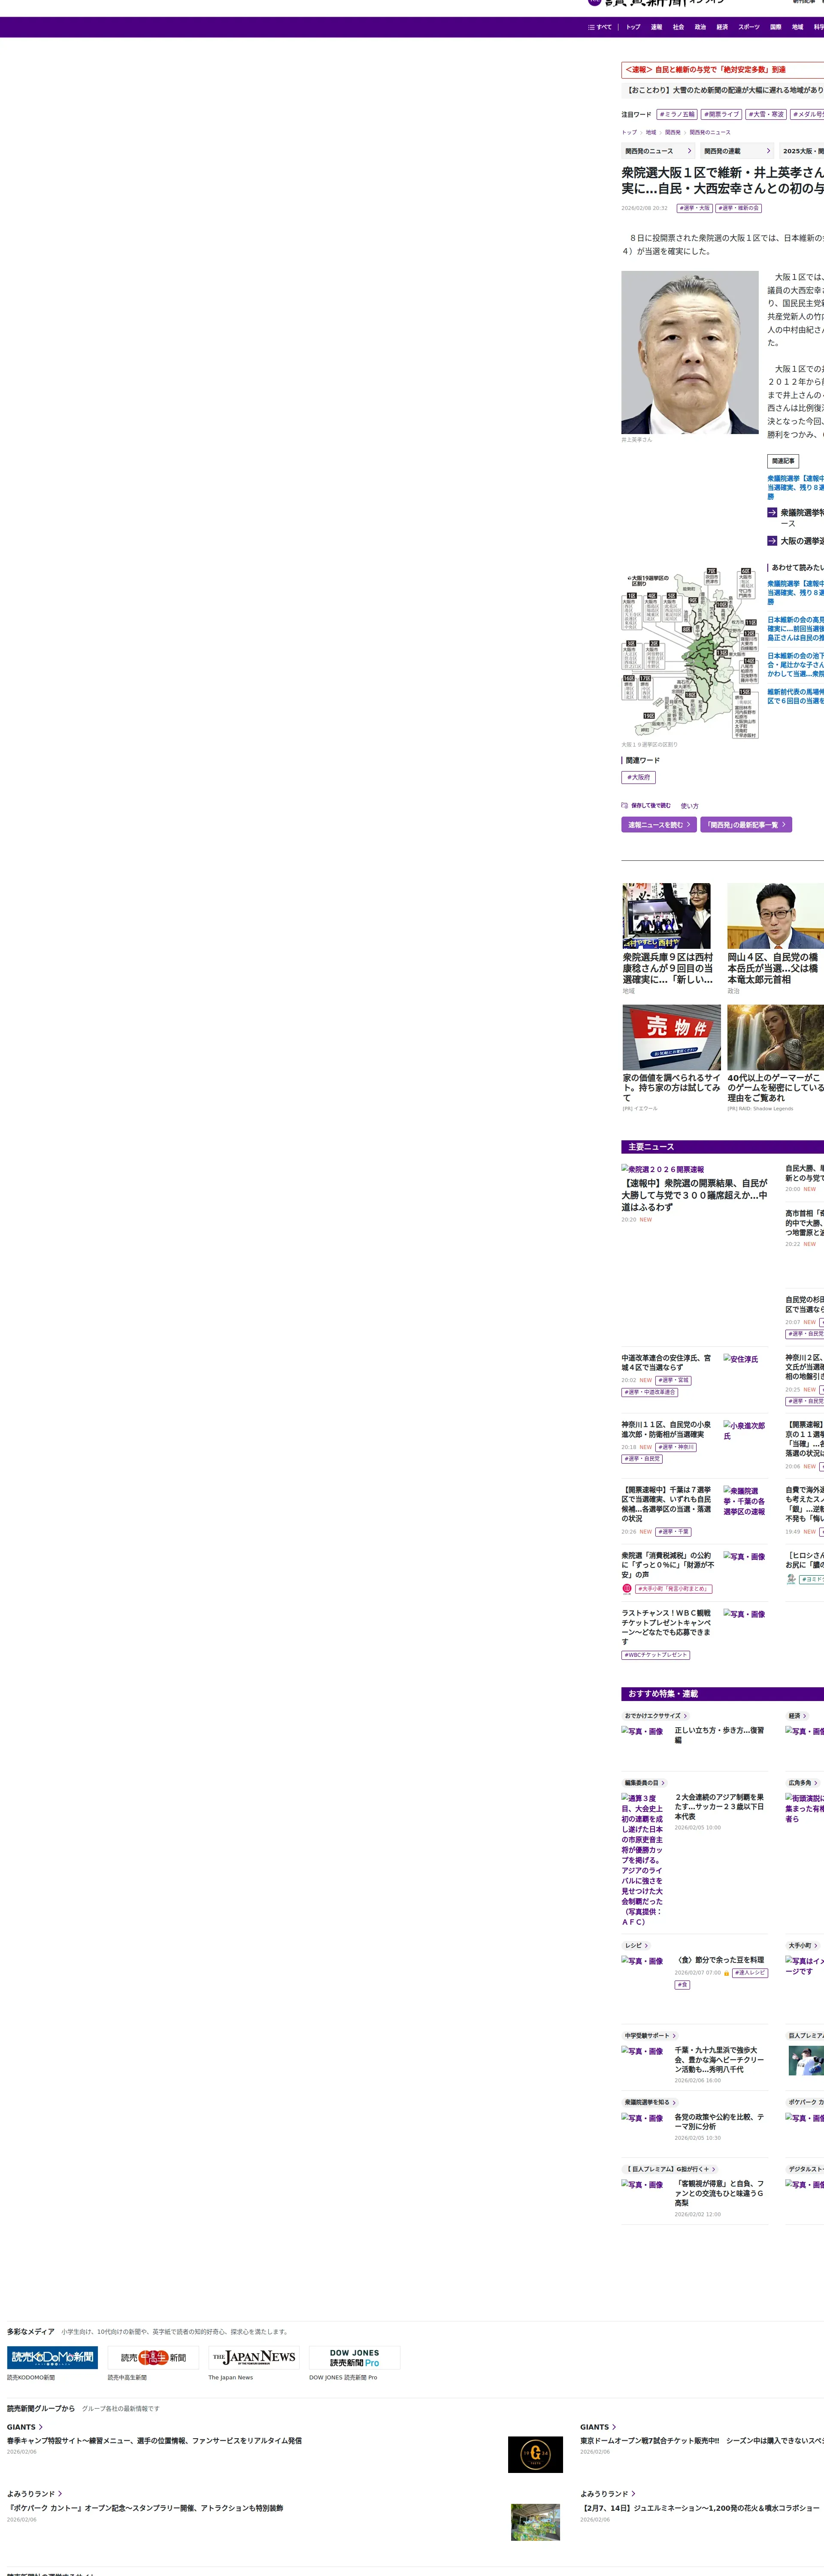Select スポーツ in the navigation bar
Viewport: 824px width, 2576px height.
click(749, 27)
